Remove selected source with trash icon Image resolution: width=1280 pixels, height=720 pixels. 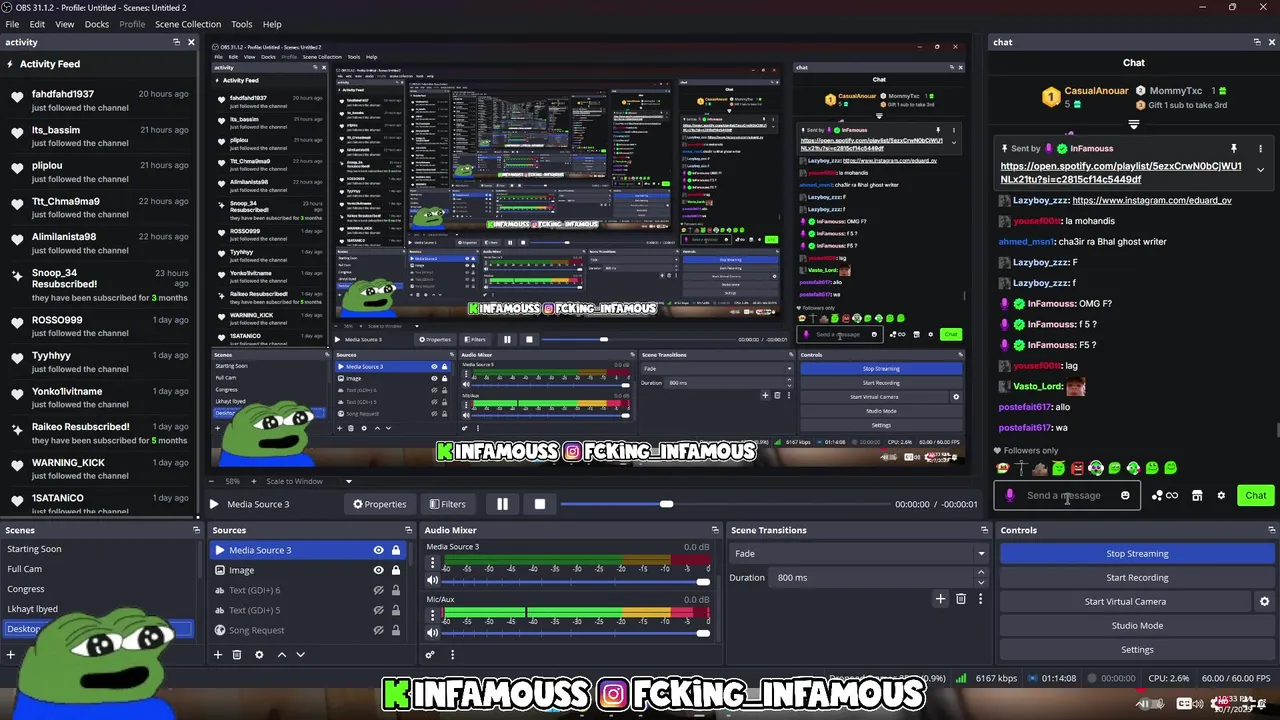click(x=237, y=655)
